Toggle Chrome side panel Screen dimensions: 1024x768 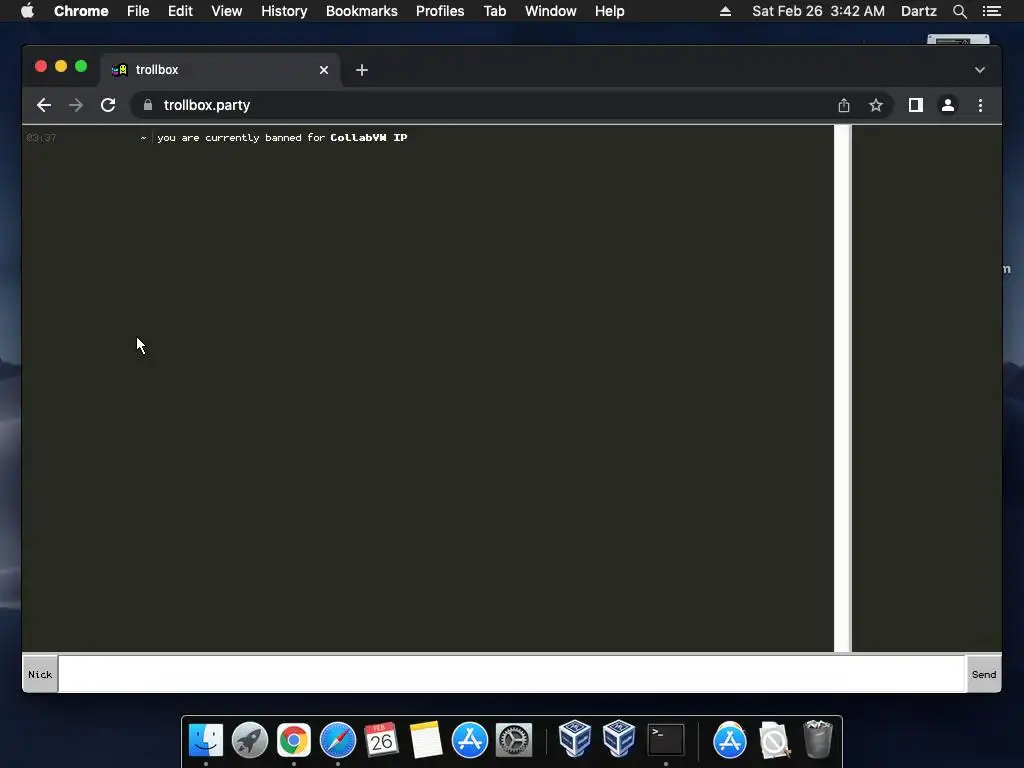point(916,105)
